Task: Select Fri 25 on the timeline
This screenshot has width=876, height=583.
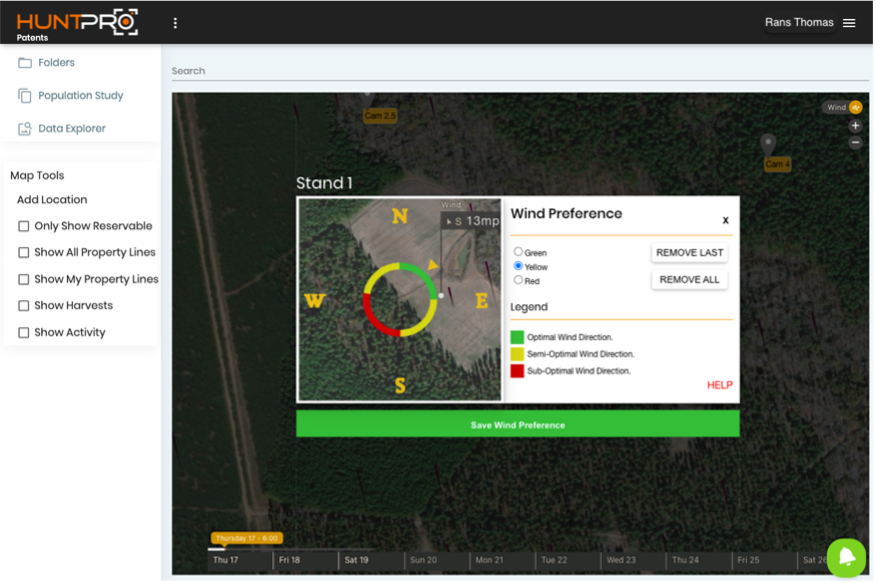Action: click(748, 560)
